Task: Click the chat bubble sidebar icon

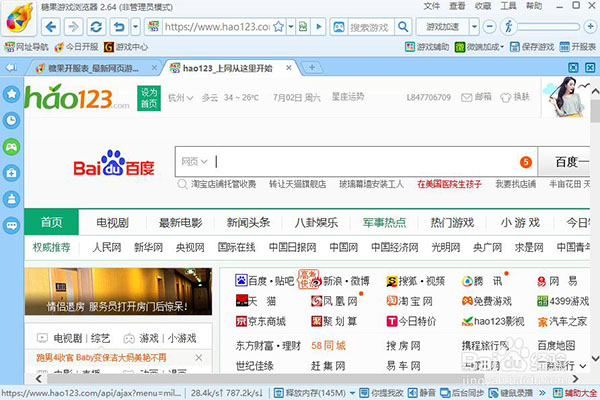Action: click(x=11, y=225)
